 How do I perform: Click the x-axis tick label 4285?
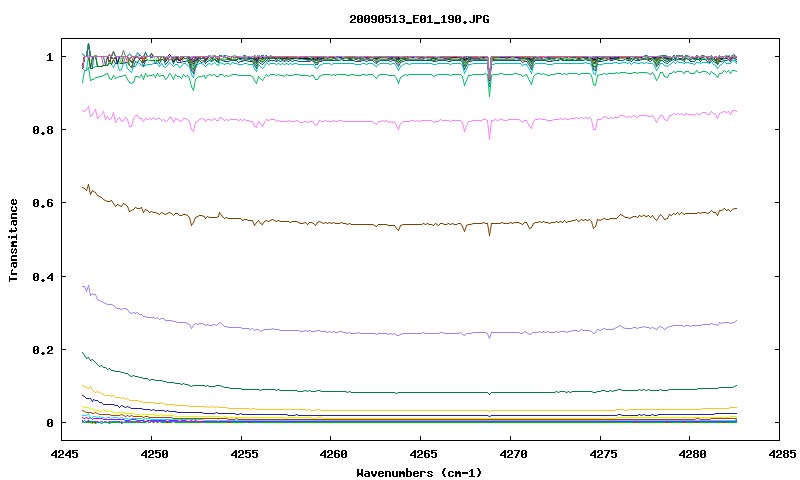[781, 454]
